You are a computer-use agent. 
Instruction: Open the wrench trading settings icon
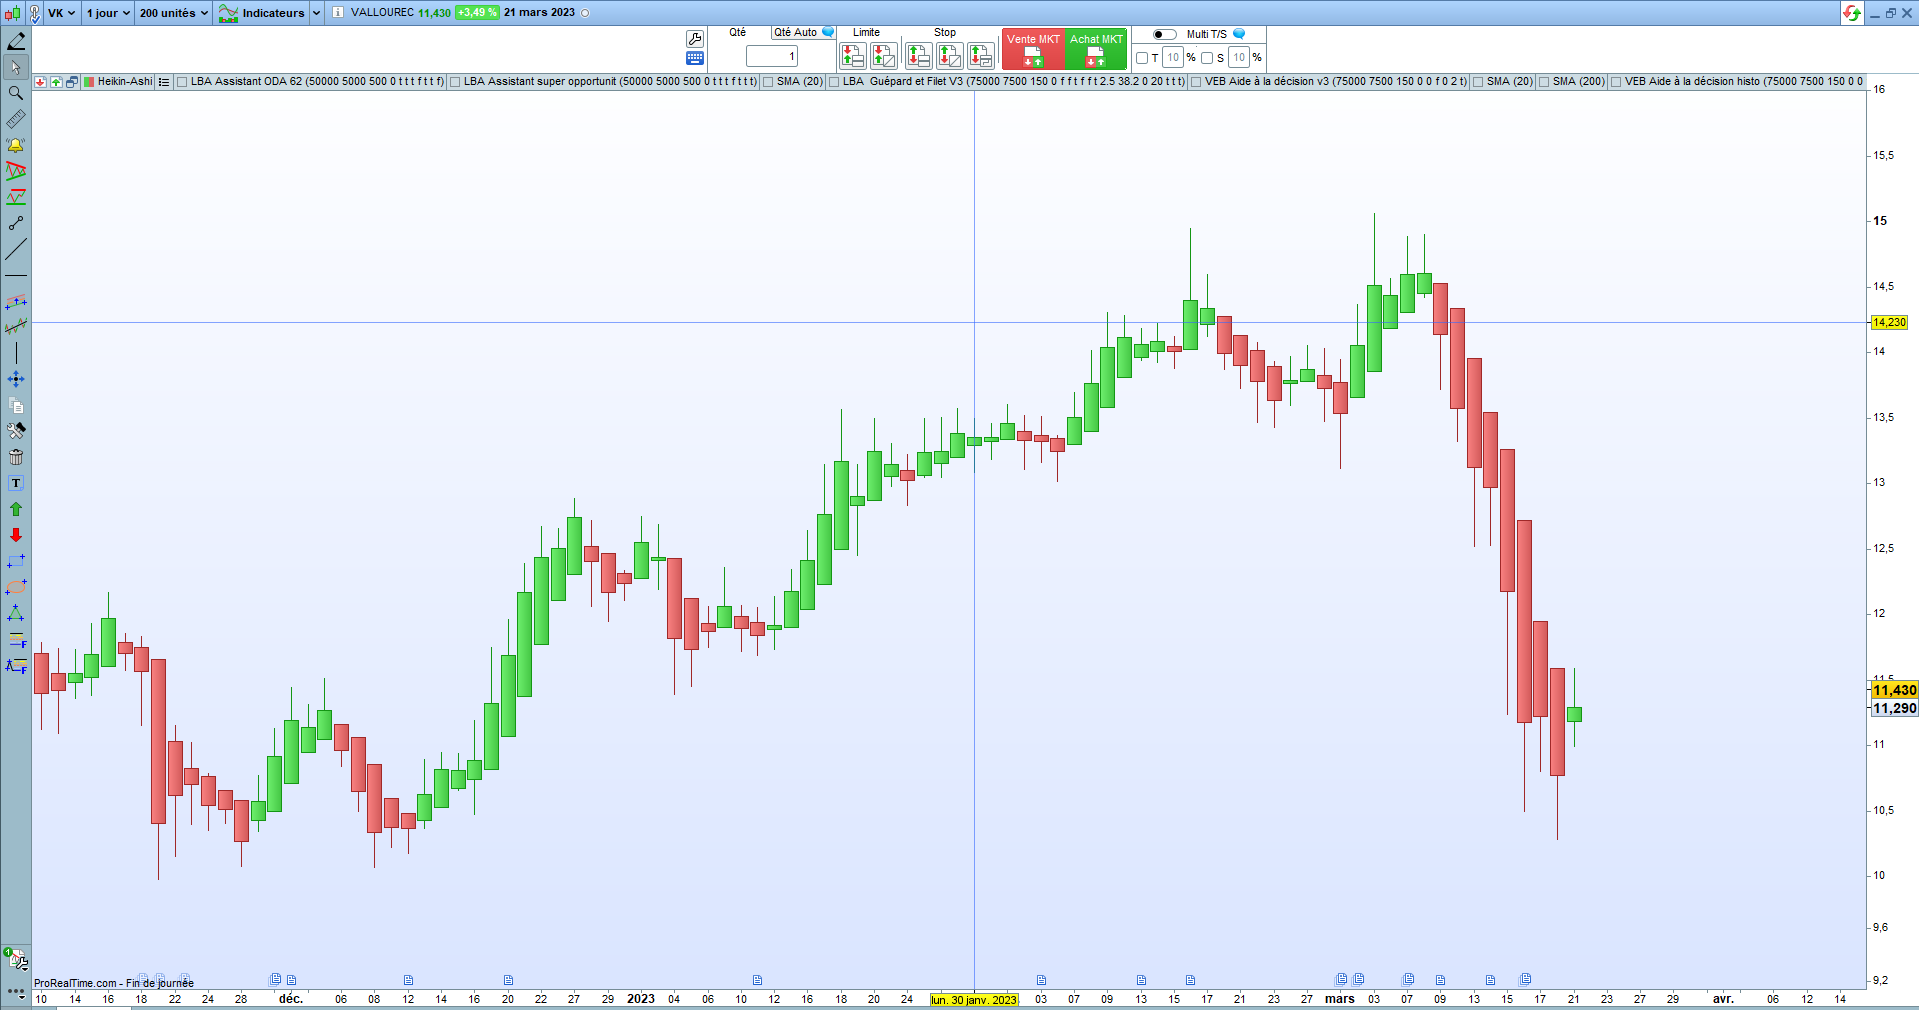(695, 39)
